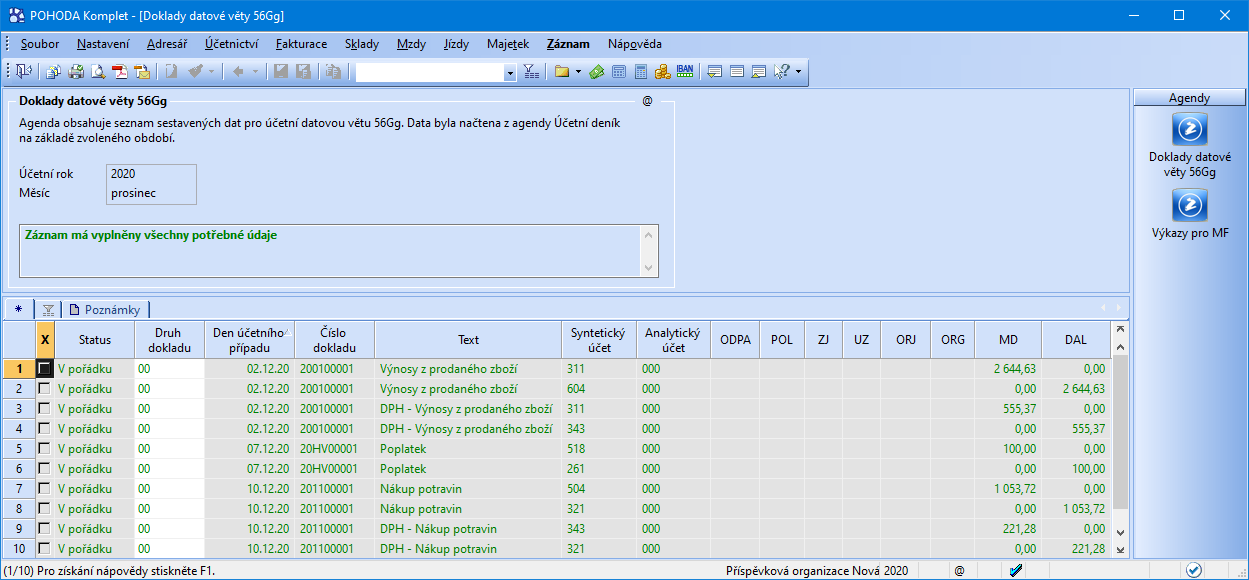
Task: Tick the checkbox in row 1
Action: 44,369
